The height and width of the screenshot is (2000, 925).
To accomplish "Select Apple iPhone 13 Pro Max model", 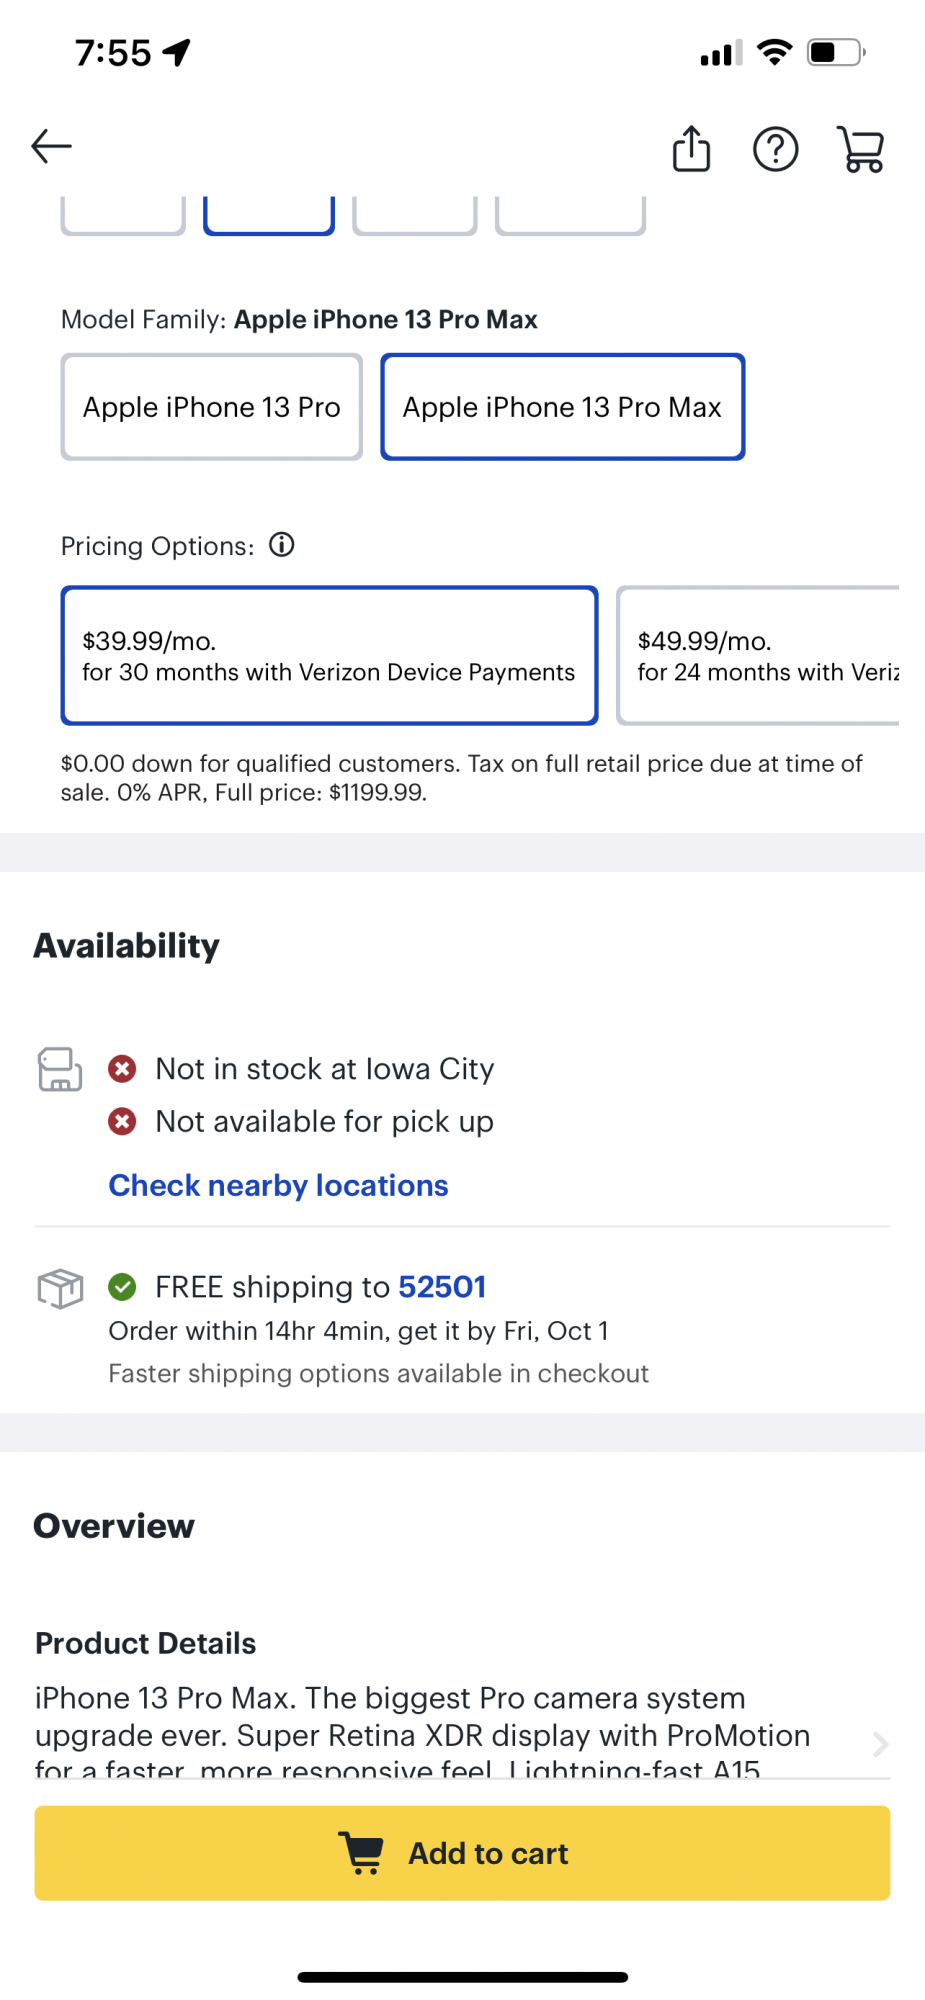I will 562,407.
